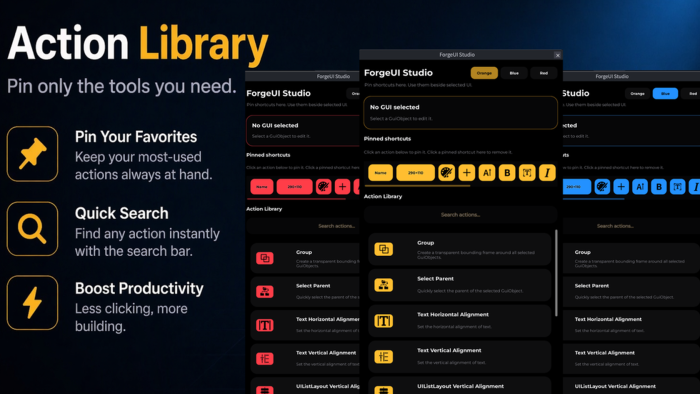Click the Name pinned shortcut in orange window

(x=380, y=173)
